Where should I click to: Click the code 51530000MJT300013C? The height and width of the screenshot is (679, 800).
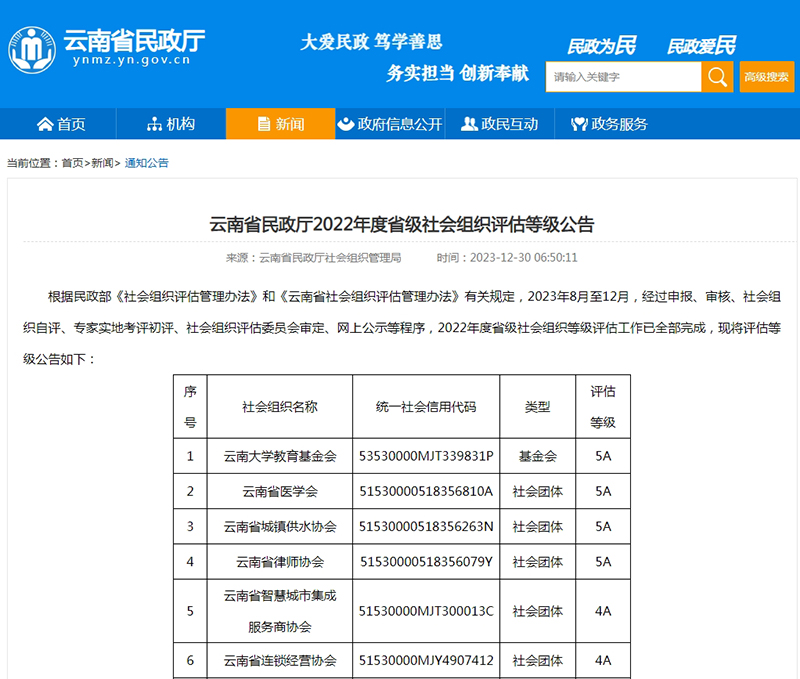click(x=426, y=611)
